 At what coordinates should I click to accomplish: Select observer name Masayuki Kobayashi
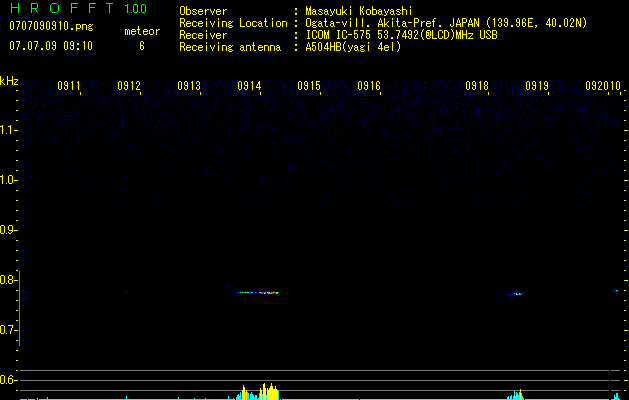tap(359, 11)
